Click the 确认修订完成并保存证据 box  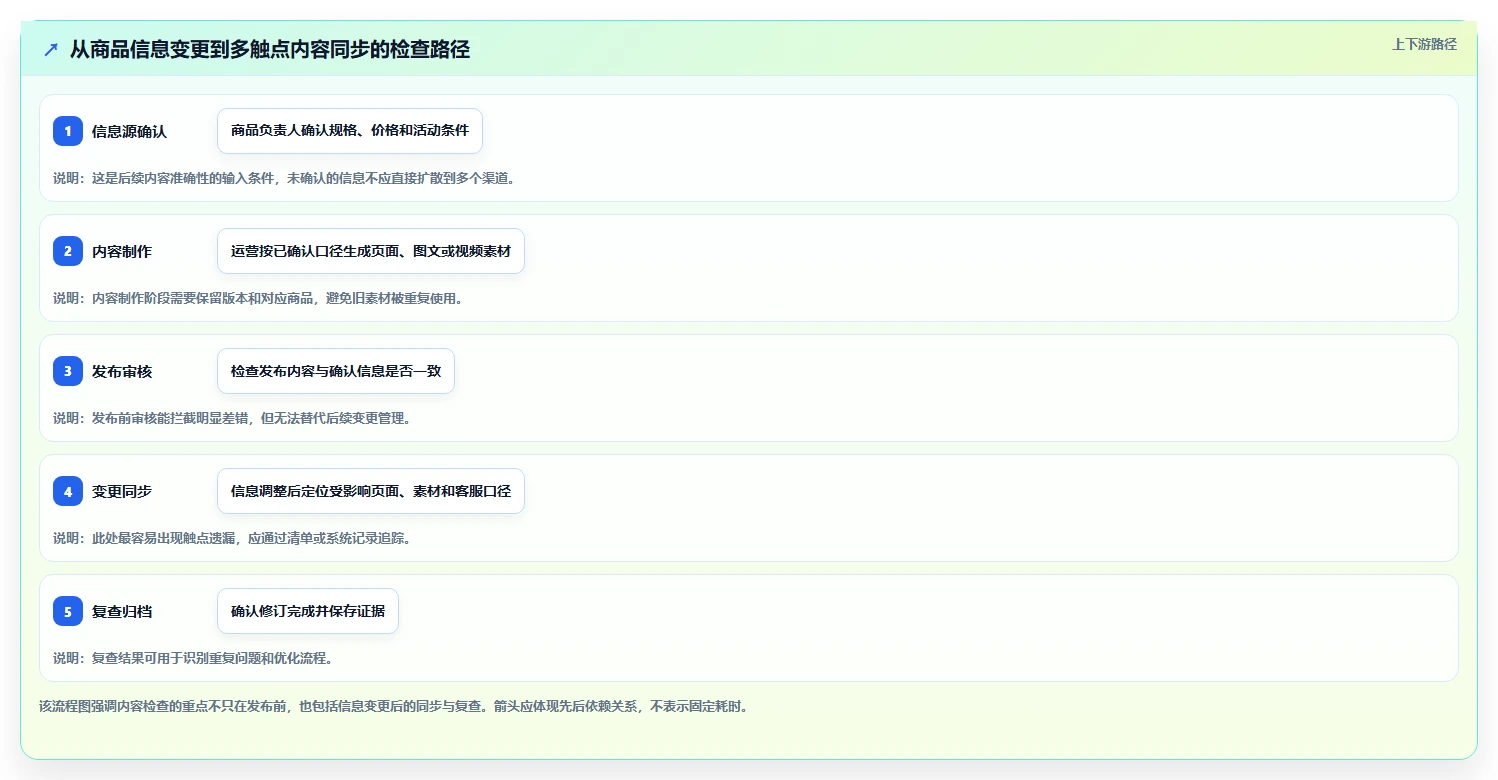308,611
